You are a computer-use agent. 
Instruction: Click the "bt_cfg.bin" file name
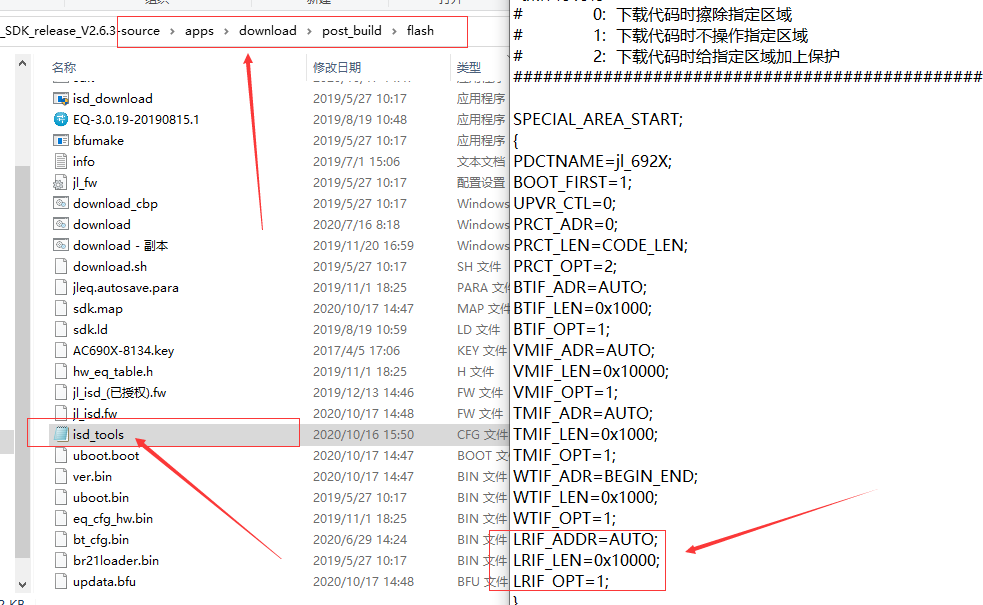[101, 539]
